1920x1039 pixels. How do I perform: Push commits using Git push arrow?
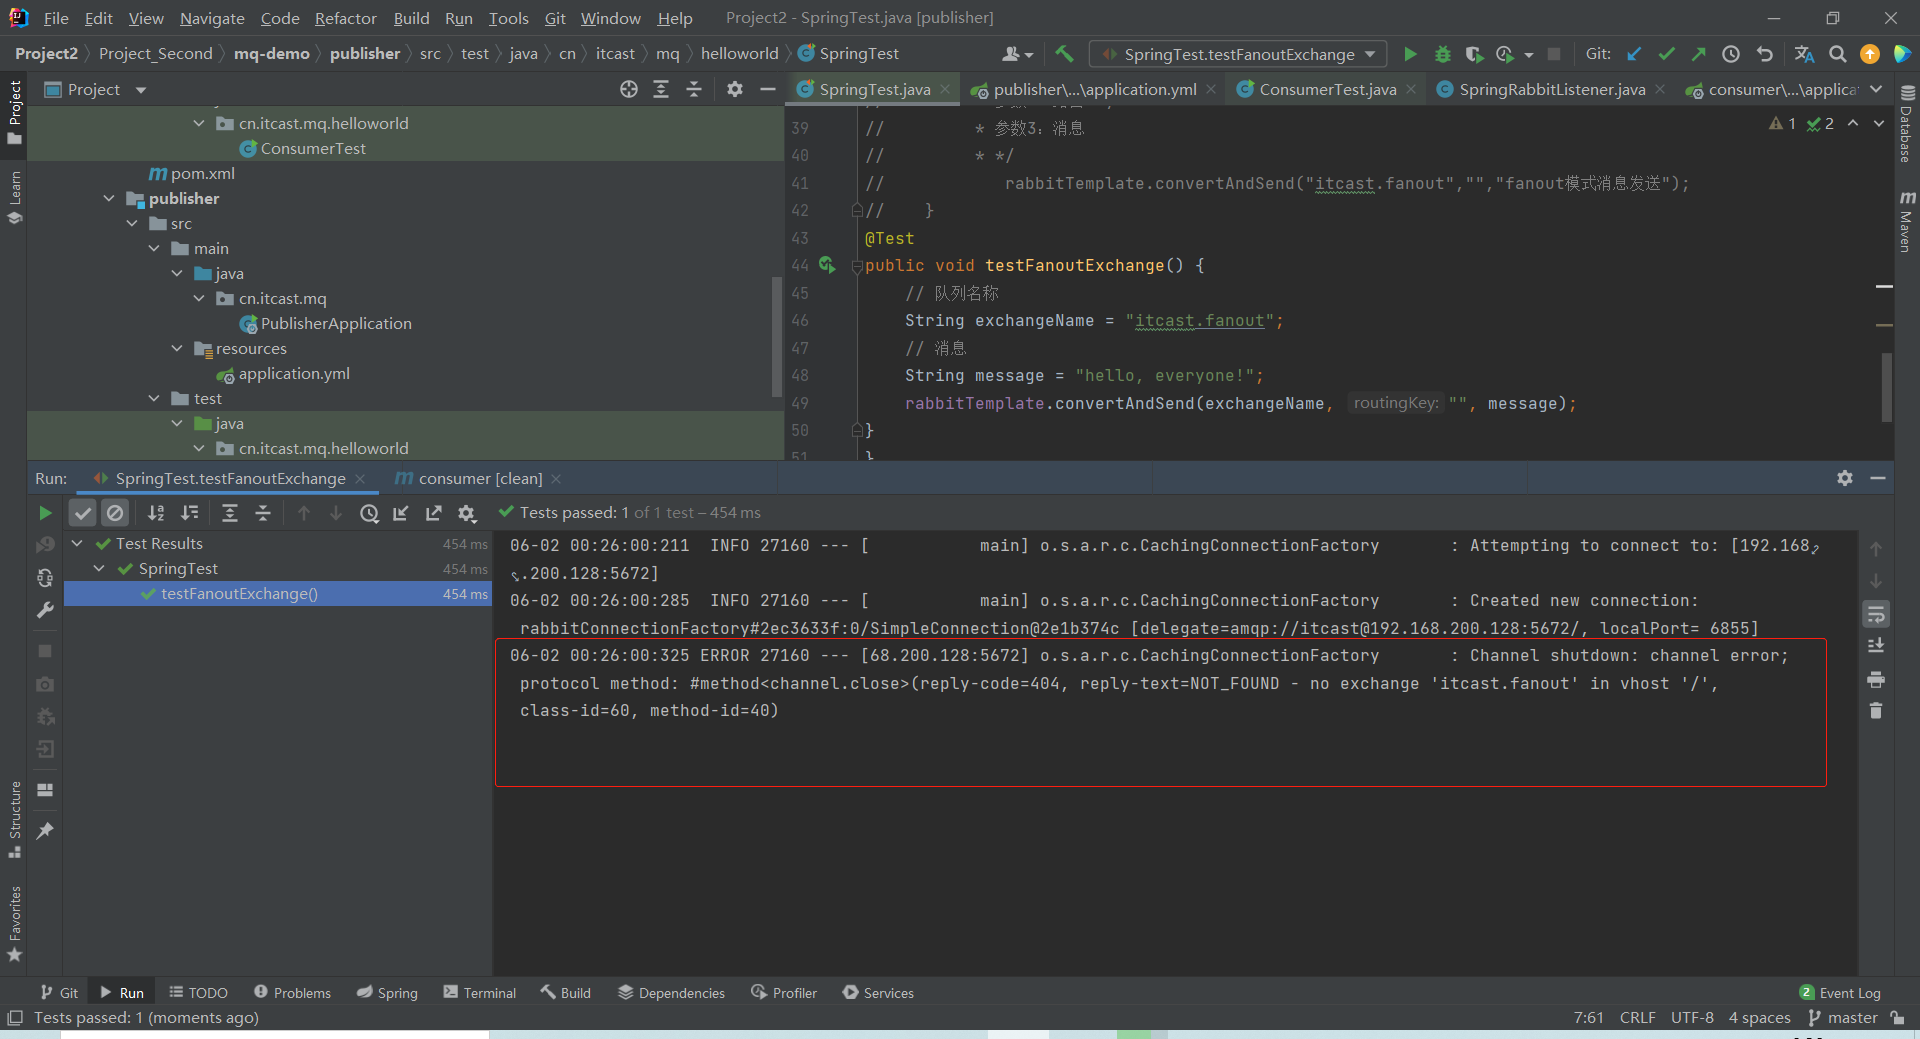[x=1698, y=54]
